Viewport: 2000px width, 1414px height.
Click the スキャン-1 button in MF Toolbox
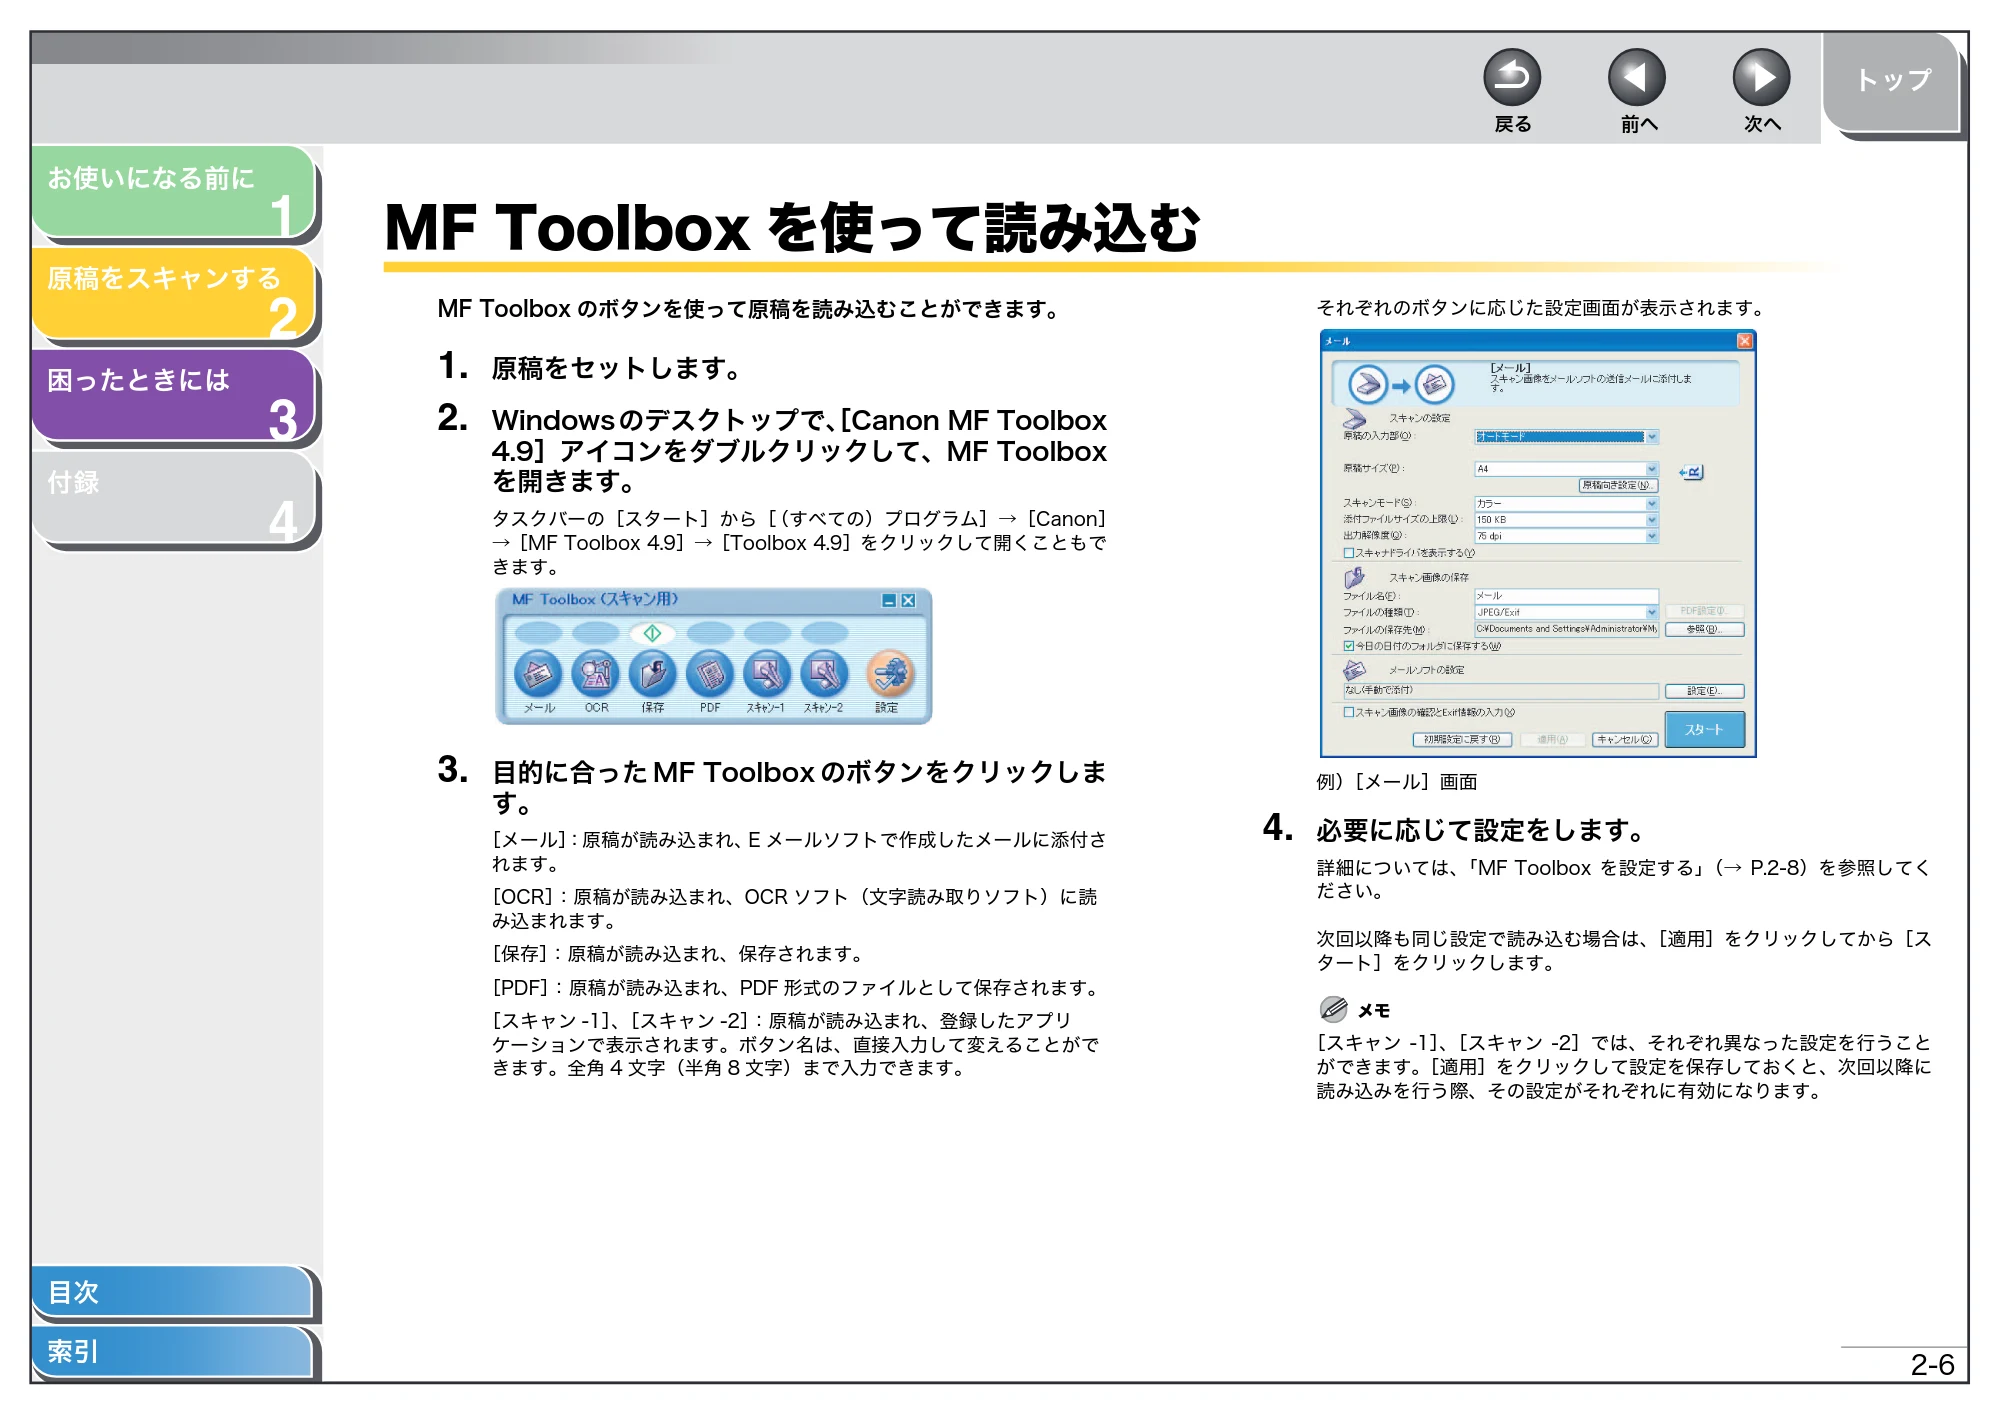tap(767, 675)
